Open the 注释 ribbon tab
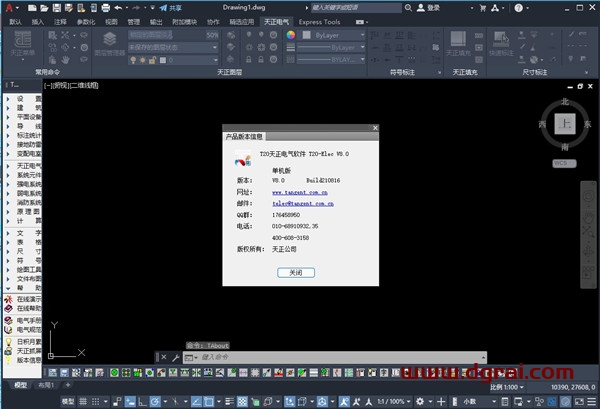The height and width of the screenshot is (409, 600). tap(61, 21)
